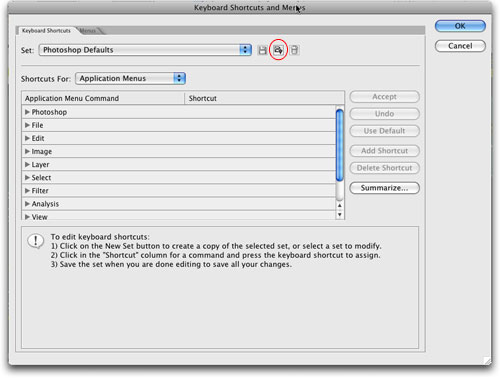Click the Accept button
Image resolution: width=500 pixels, height=378 pixels.
[x=384, y=97]
